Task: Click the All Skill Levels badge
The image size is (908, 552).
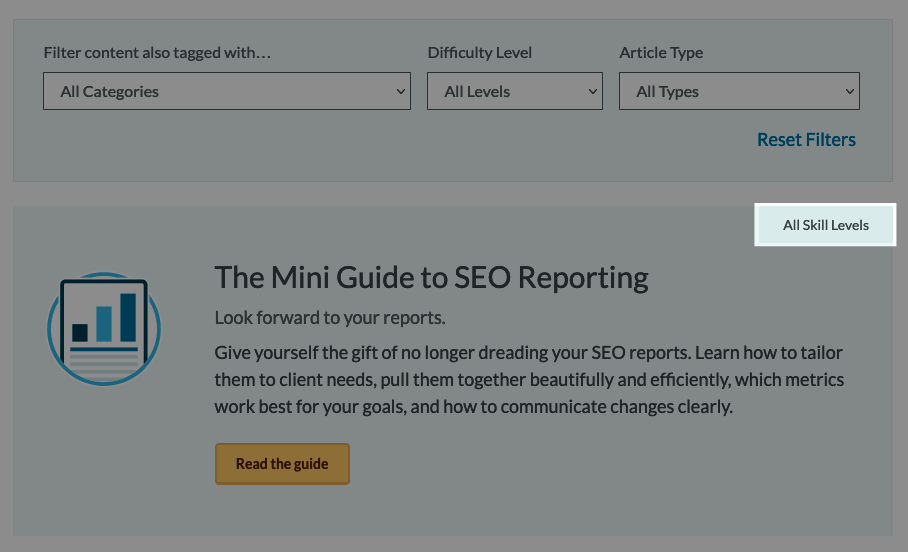Action: [x=825, y=225]
